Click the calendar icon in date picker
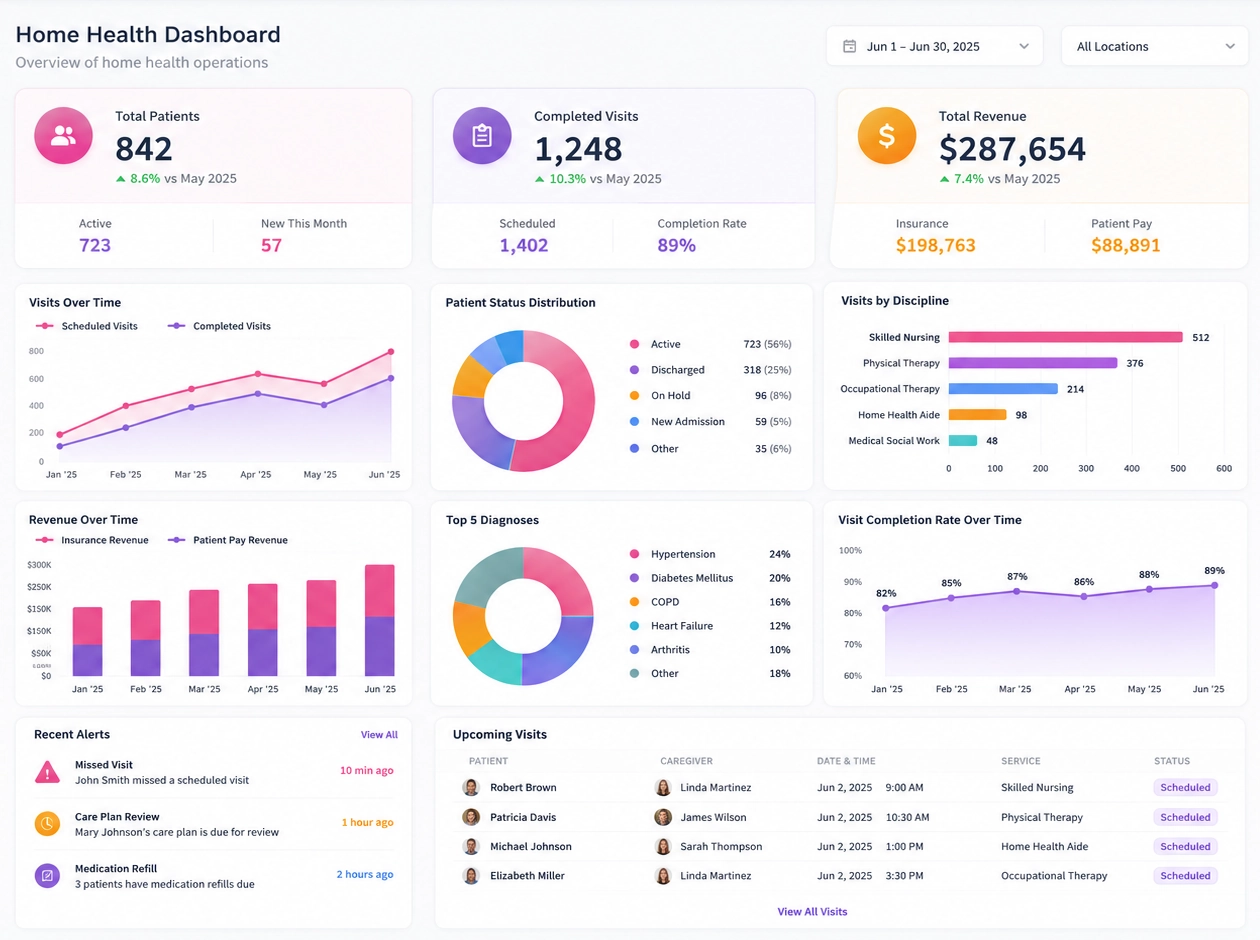 click(x=849, y=46)
